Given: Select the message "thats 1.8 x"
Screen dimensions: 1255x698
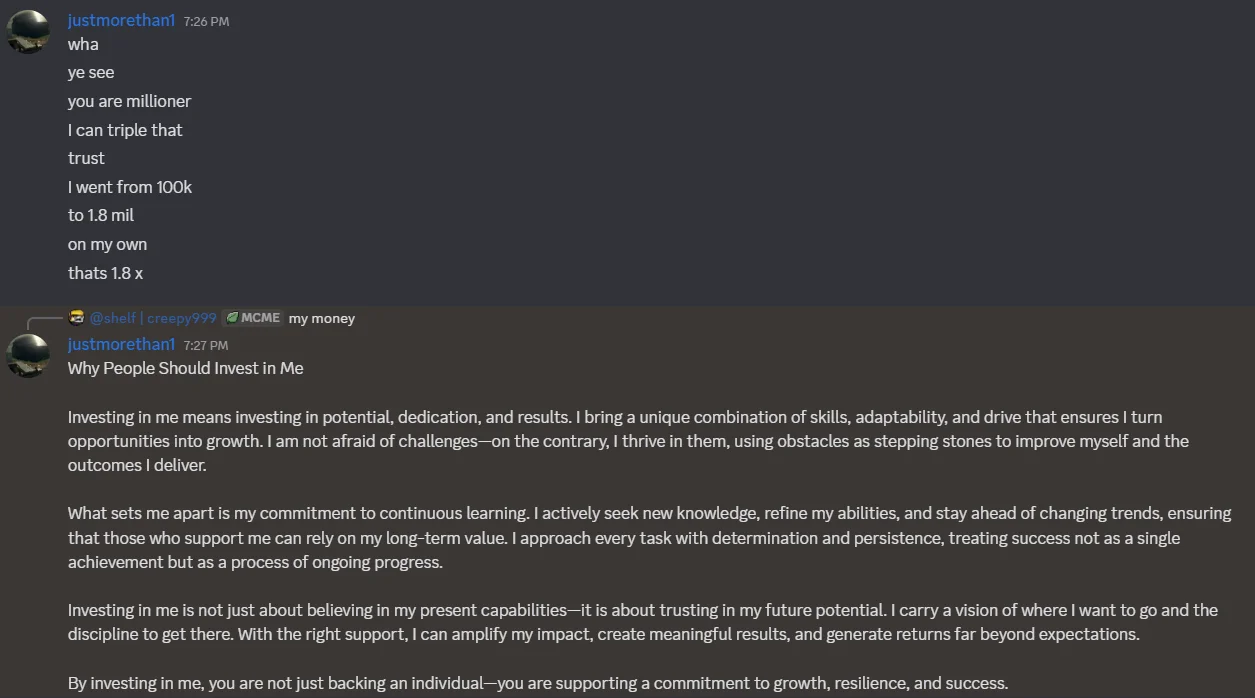Looking at the screenshot, I should [x=105, y=273].
